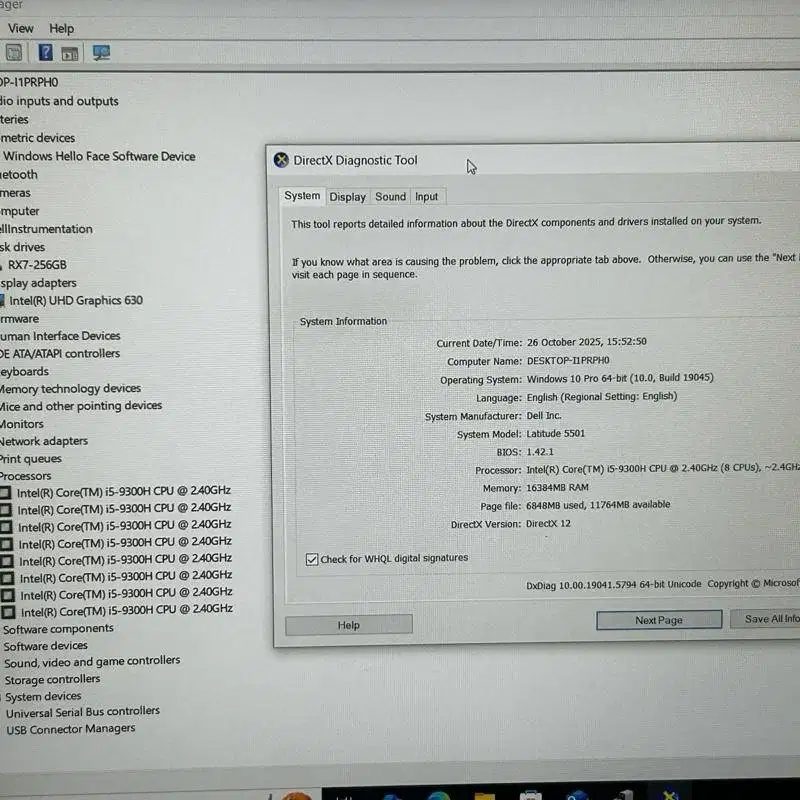Click the DirectX icon in the dialog title bar
Screen dimensions: 800x800
click(x=283, y=160)
